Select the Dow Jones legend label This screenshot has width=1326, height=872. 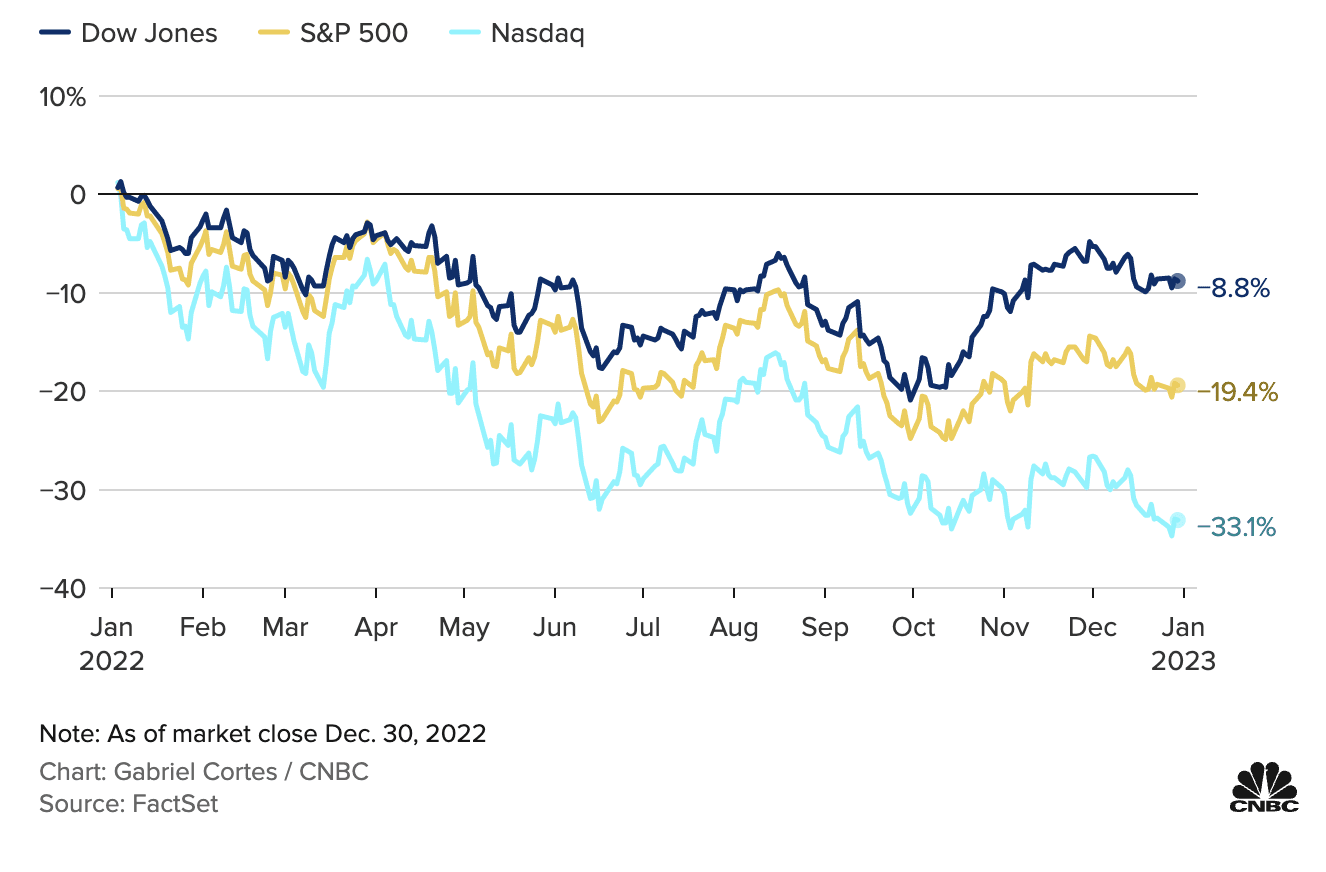(x=149, y=33)
